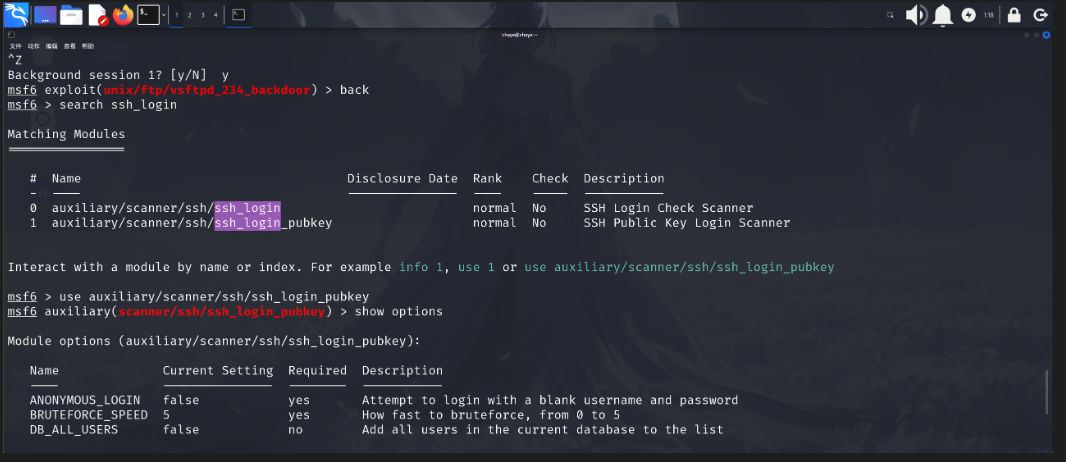Viewport: 1066px width, 462px height.
Task: Click the cyan 'info 1' example text
Action: point(424,267)
